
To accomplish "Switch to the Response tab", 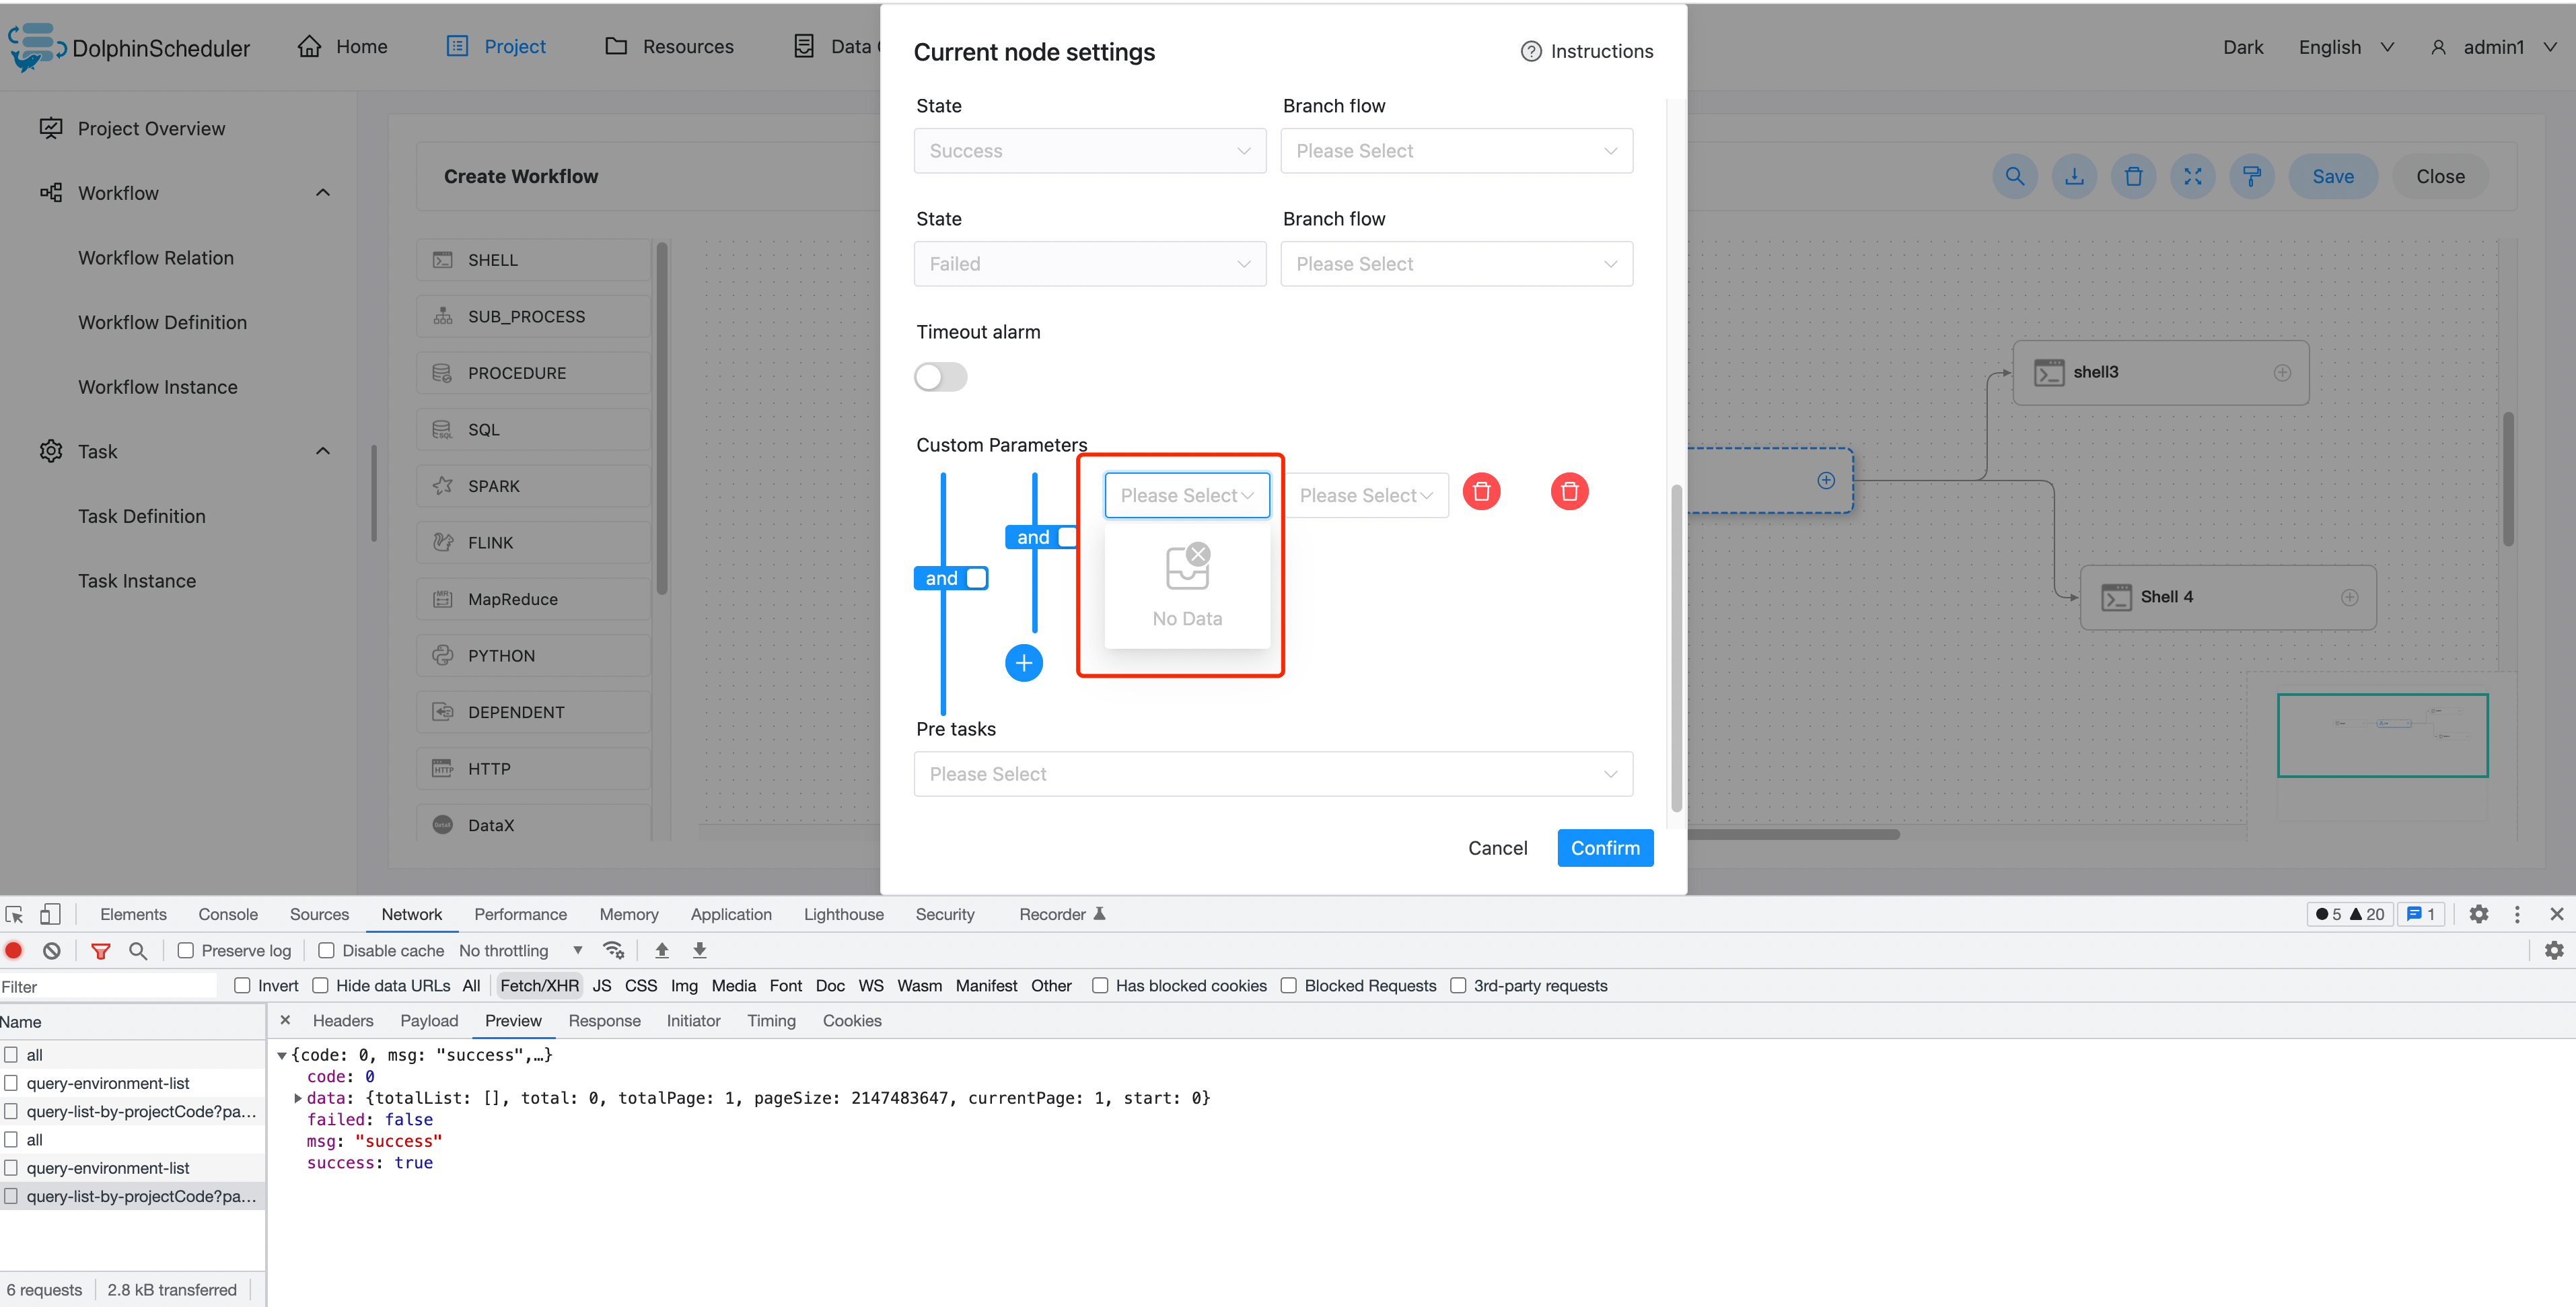I will click(x=604, y=1020).
